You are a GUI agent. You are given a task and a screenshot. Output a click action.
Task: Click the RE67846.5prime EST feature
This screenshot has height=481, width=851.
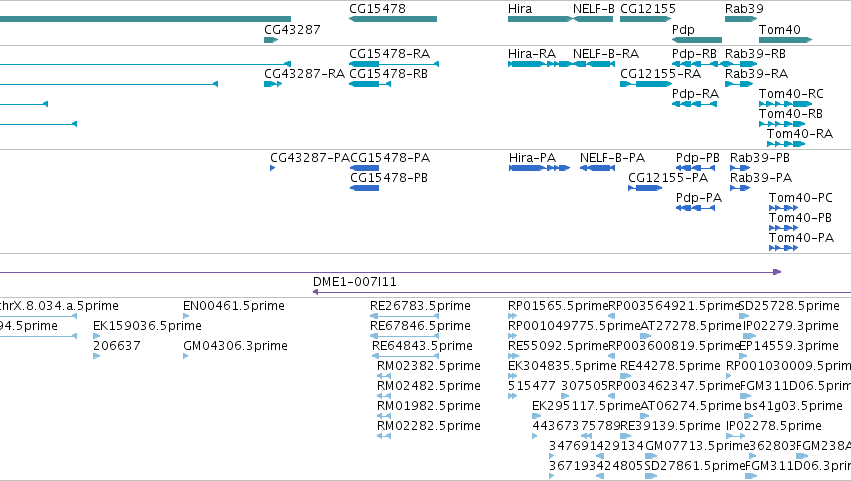coord(404,336)
